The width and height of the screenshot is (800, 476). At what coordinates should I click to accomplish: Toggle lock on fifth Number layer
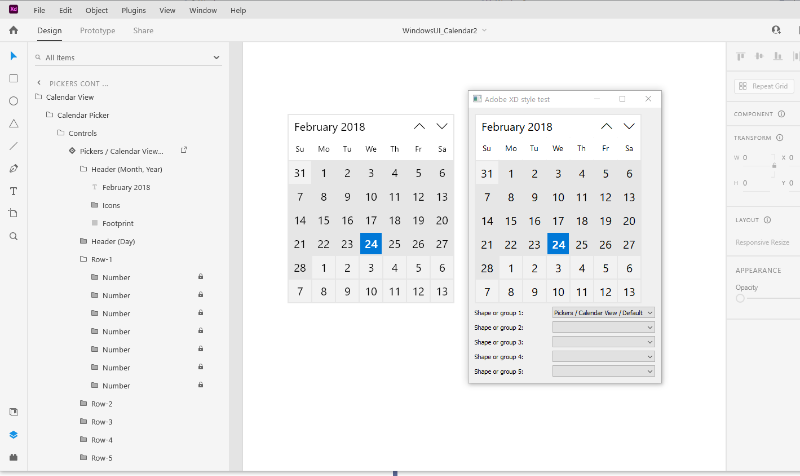pos(201,349)
